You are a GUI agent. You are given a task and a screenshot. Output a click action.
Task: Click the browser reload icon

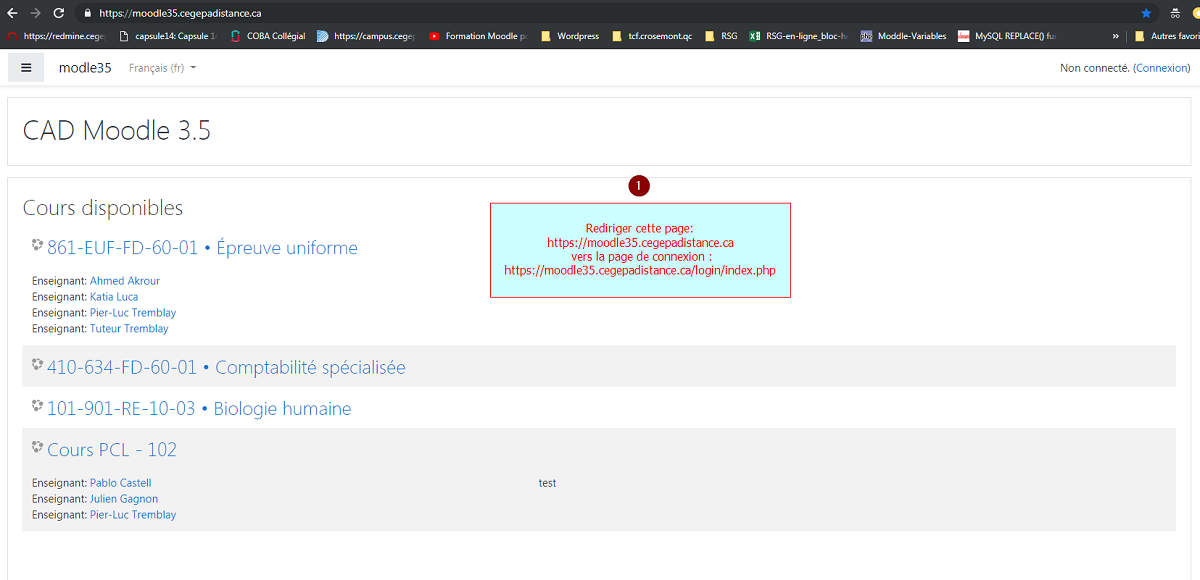(59, 13)
